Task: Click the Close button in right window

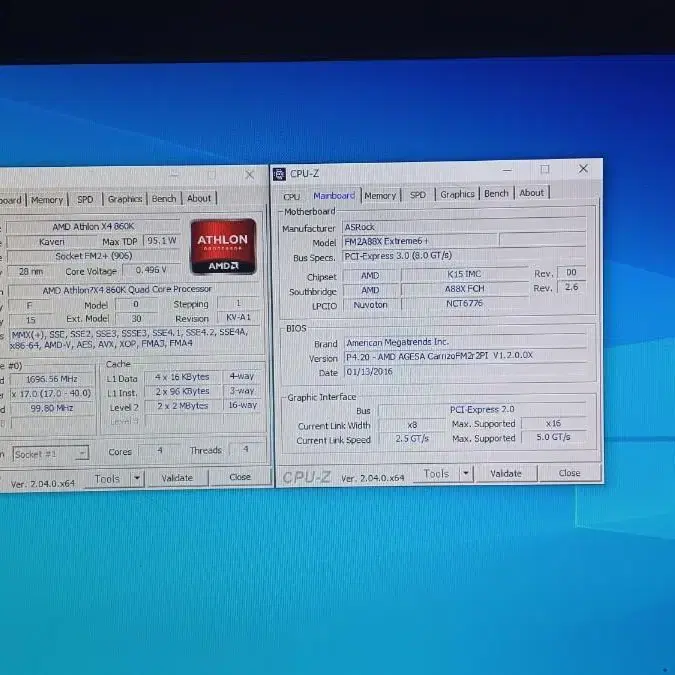Action: (x=570, y=473)
